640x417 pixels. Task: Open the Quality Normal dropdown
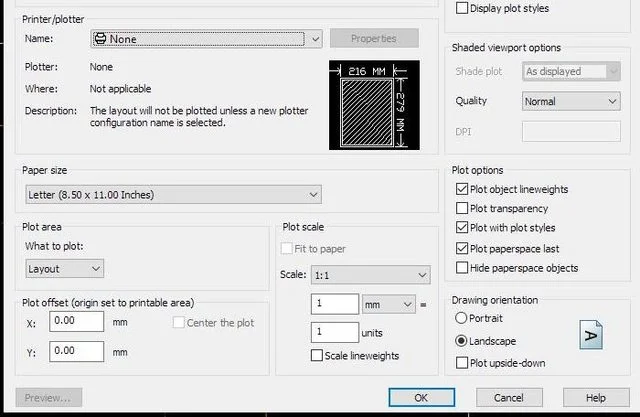coord(571,101)
